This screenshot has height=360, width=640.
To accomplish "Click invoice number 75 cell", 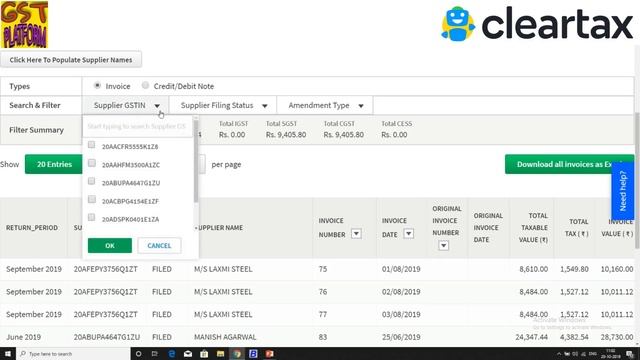I will coord(323,269).
